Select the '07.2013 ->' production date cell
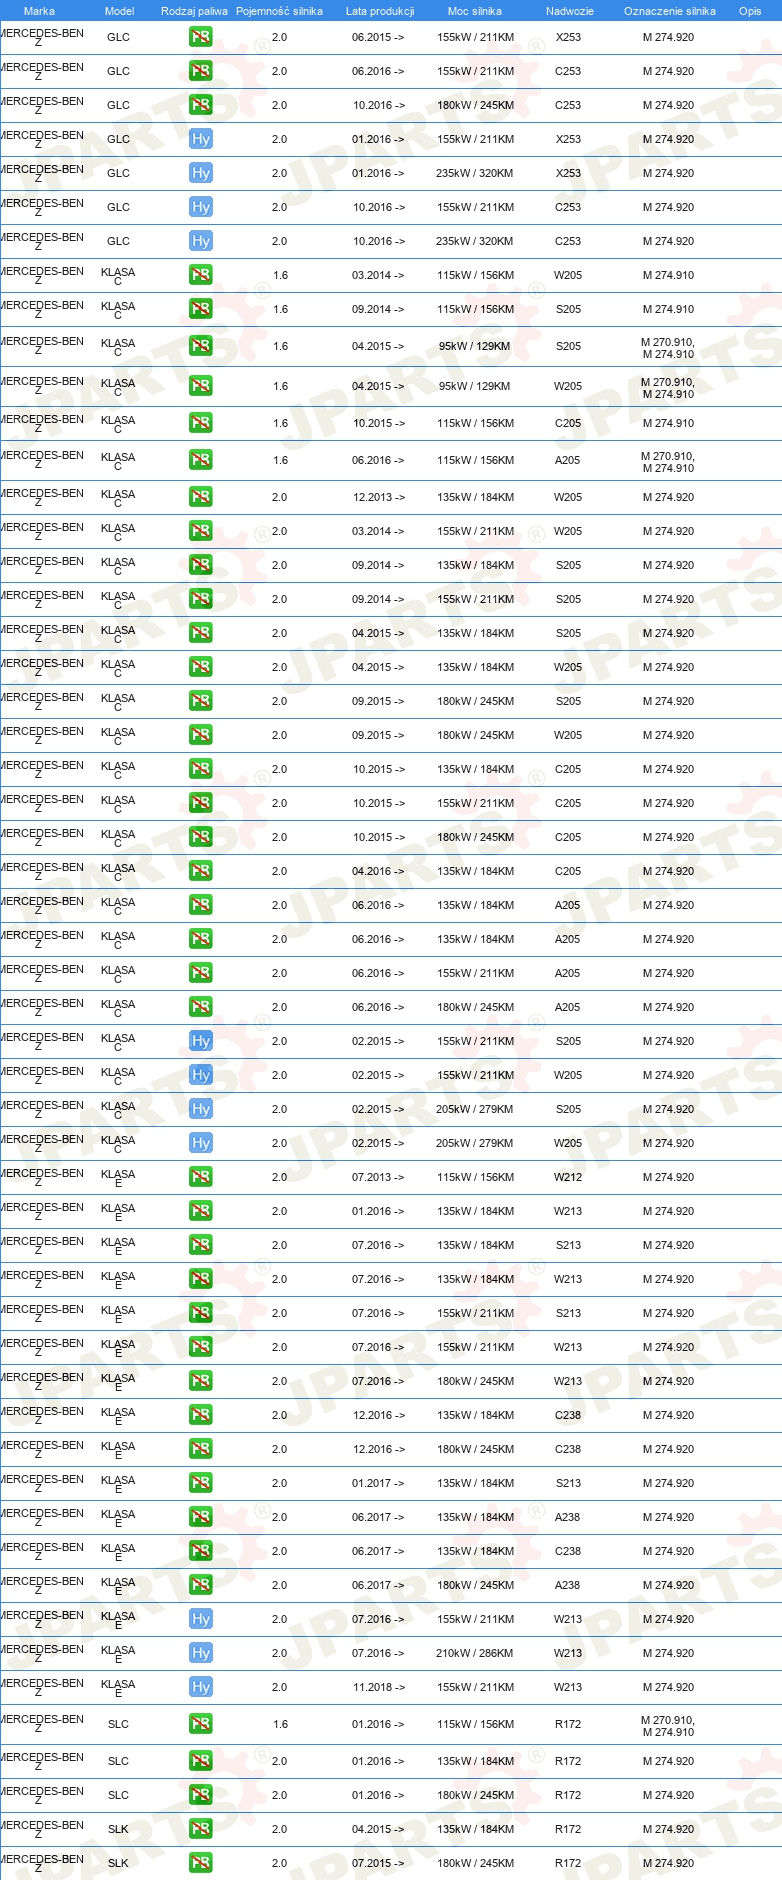 (x=378, y=1178)
